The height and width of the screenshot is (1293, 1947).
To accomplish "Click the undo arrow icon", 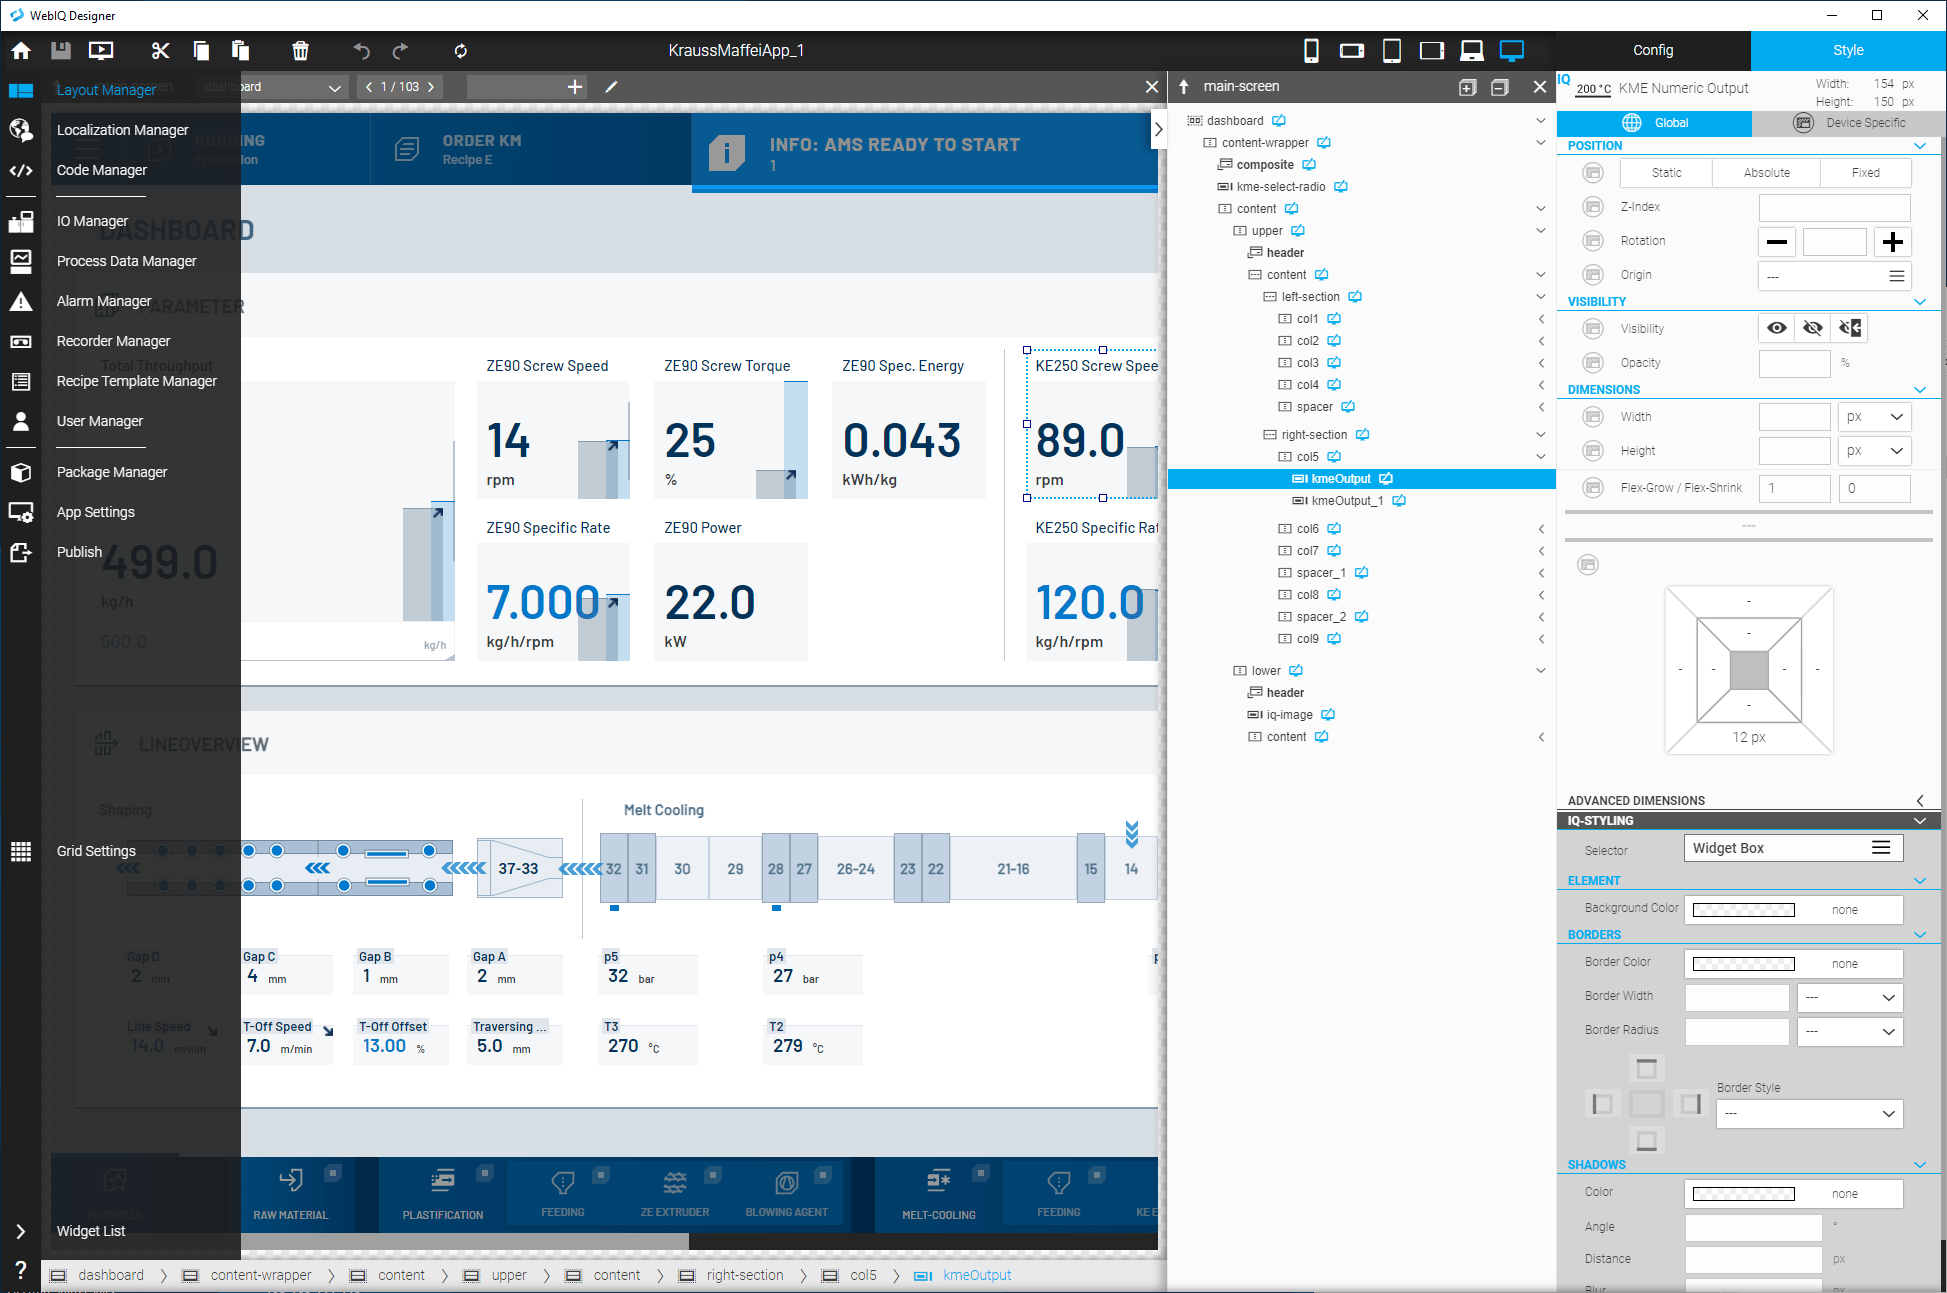I will [361, 52].
